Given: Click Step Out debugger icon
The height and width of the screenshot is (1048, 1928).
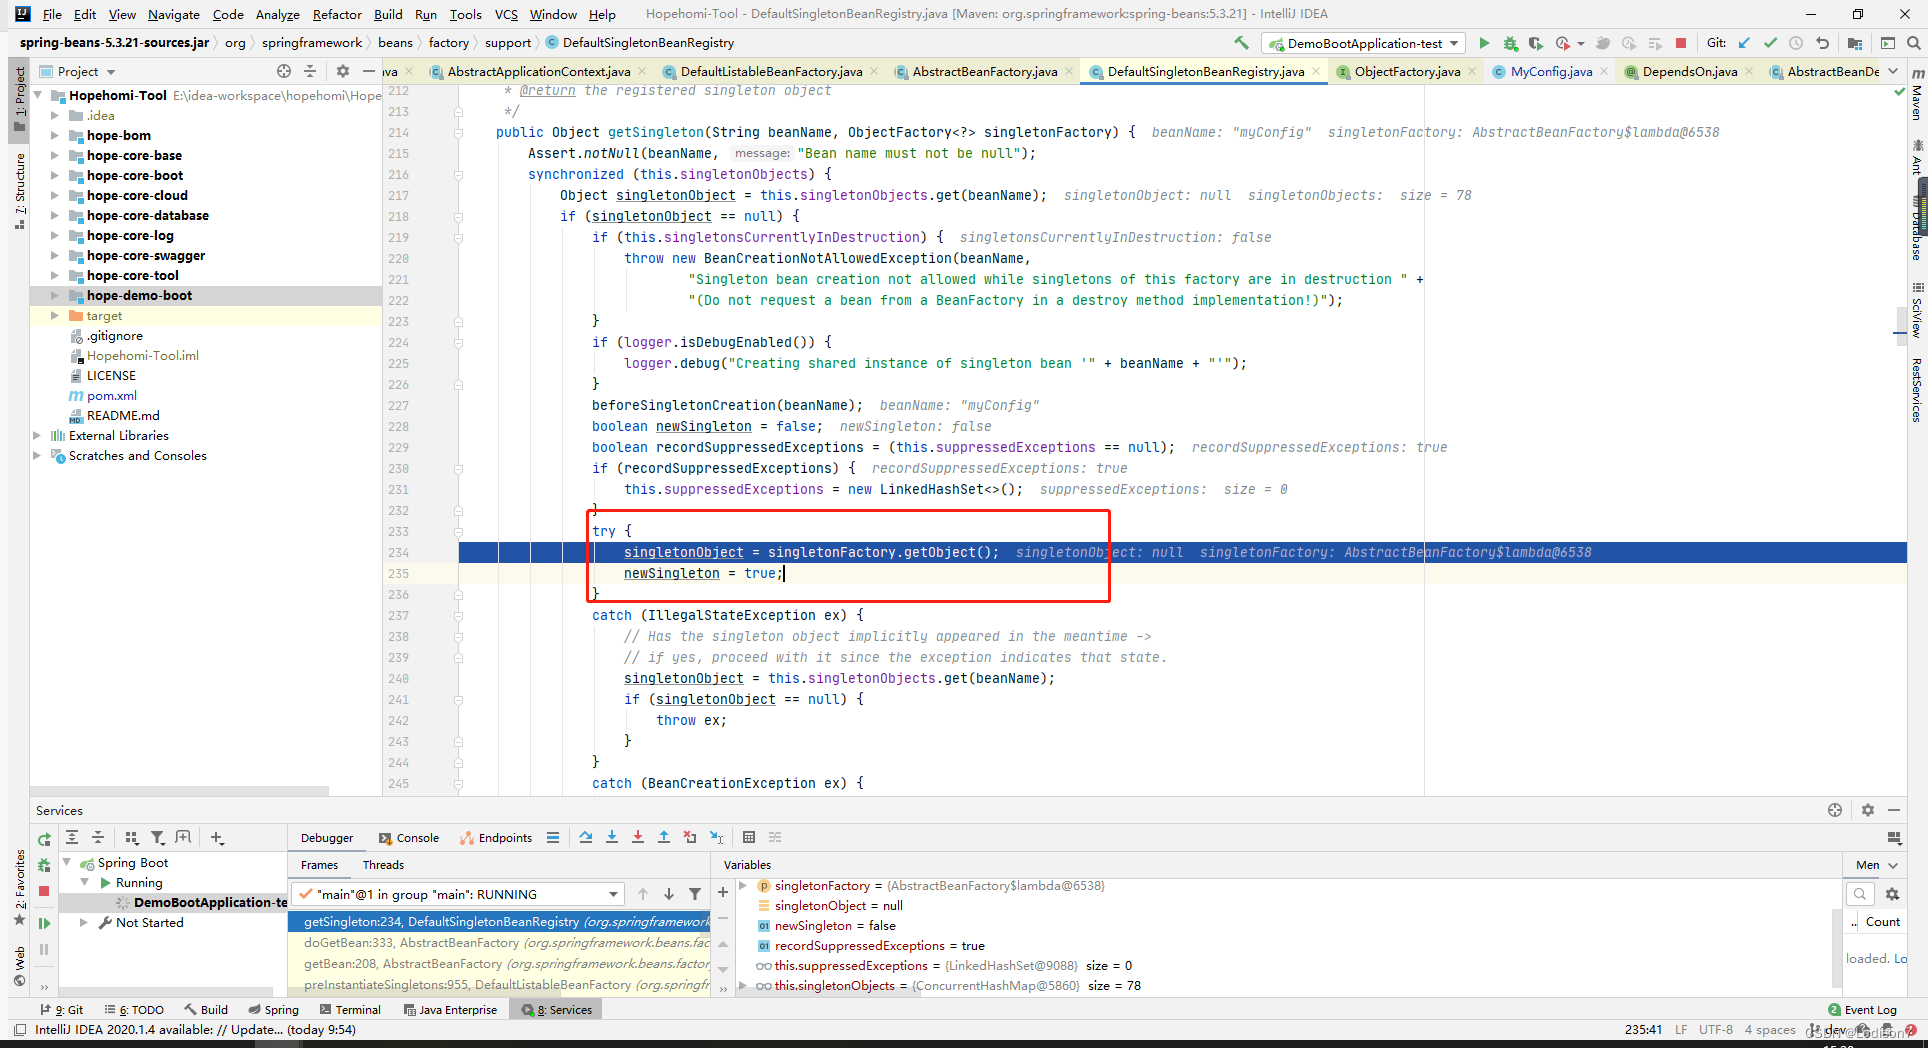Looking at the screenshot, I should tap(664, 837).
